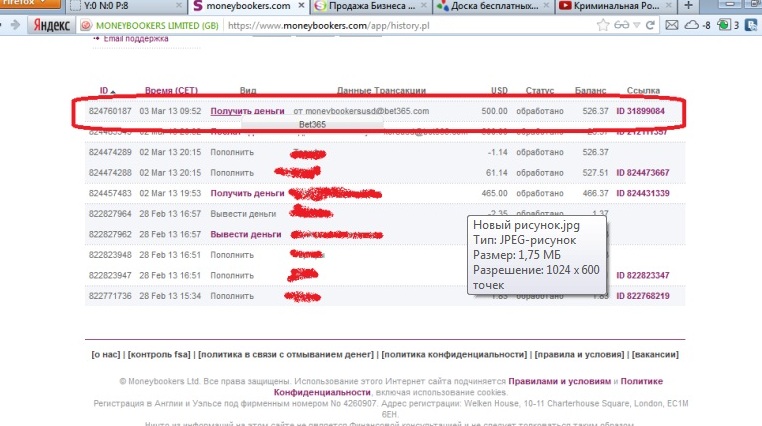Switch to the Доска бесплатных tab
This screenshot has width=762, height=426.
click(494, 6)
